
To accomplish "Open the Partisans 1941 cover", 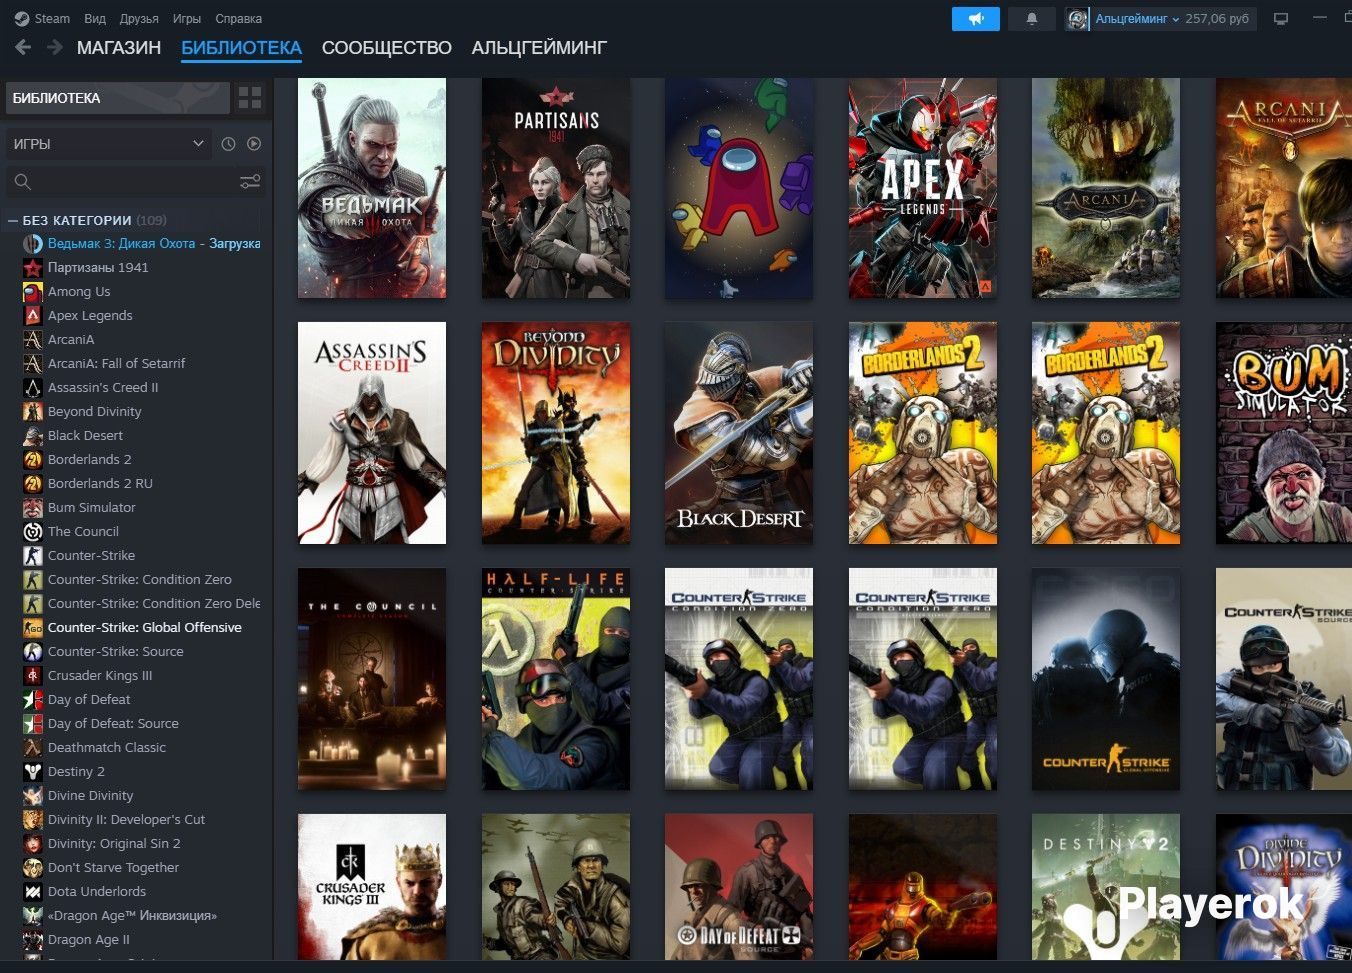I will [556, 188].
